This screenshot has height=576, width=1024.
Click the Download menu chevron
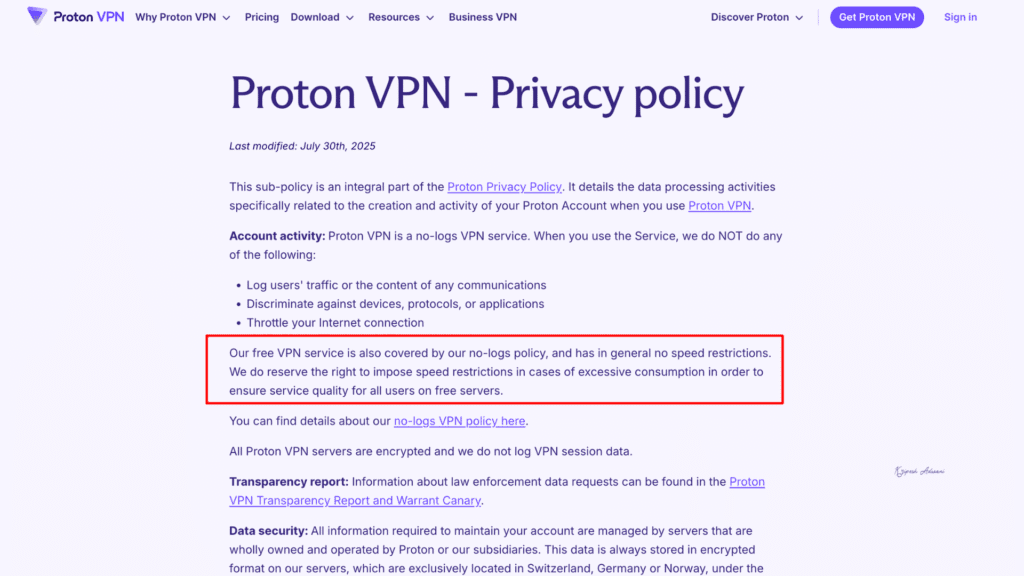[348, 17]
